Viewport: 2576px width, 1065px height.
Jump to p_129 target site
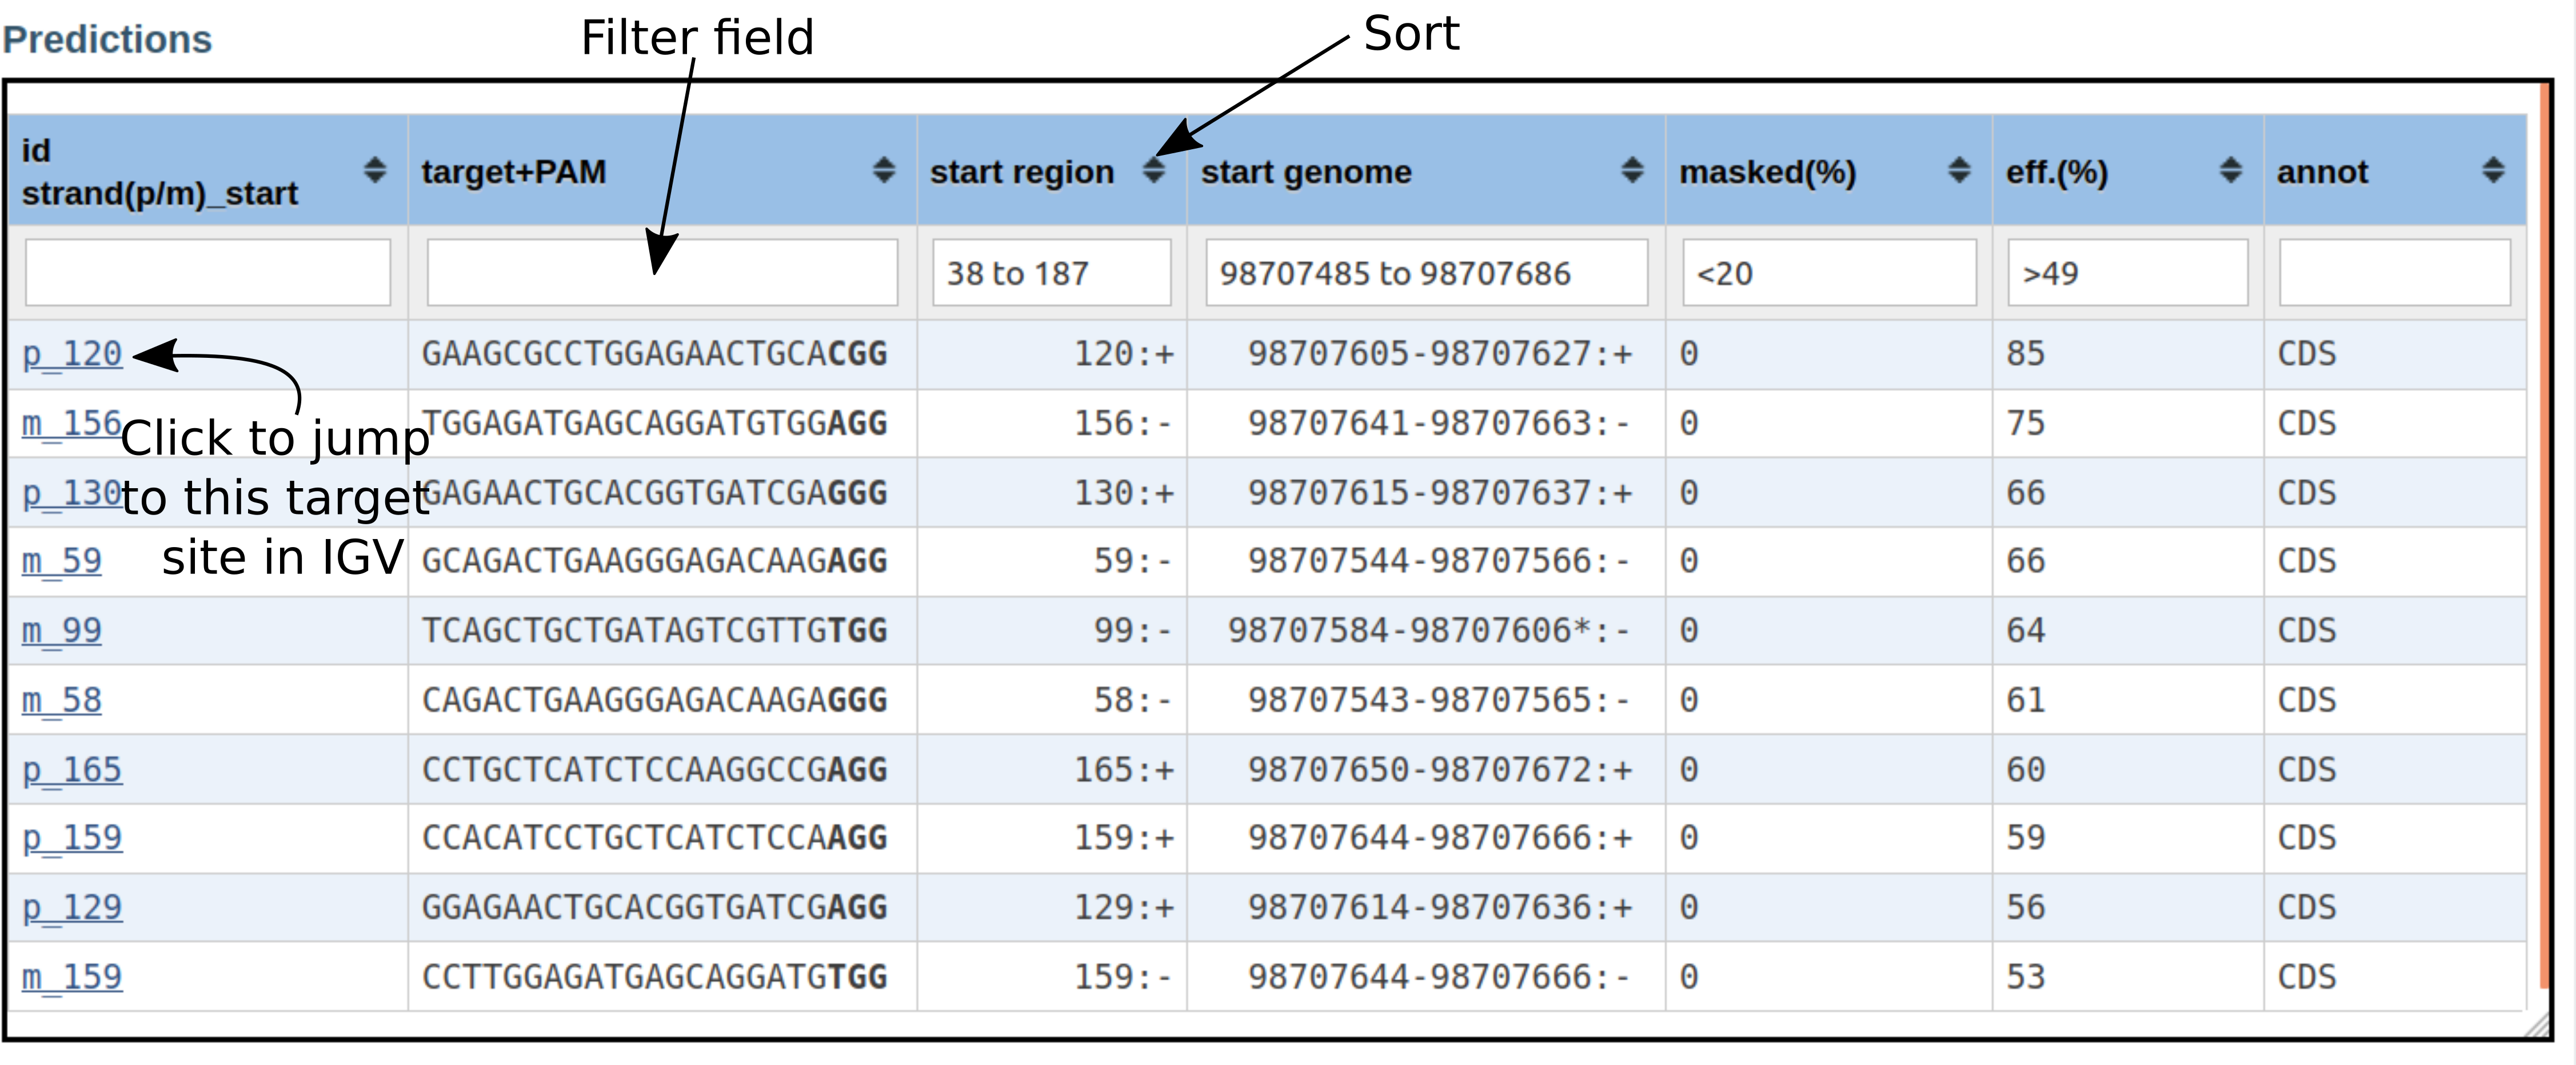point(72,908)
